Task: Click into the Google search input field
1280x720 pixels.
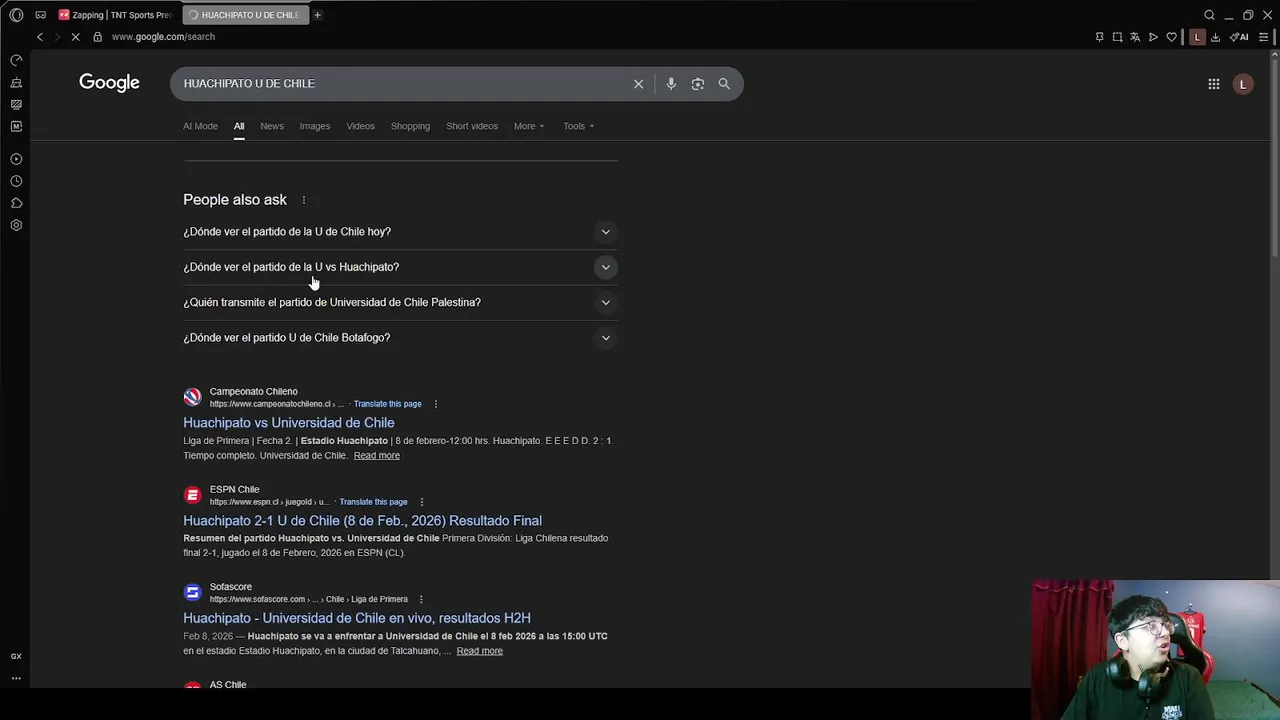Action: [400, 84]
